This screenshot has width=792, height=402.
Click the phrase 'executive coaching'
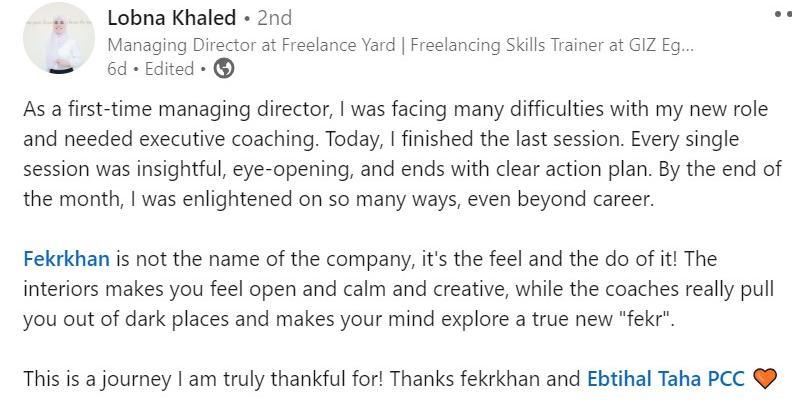tap(228, 139)
